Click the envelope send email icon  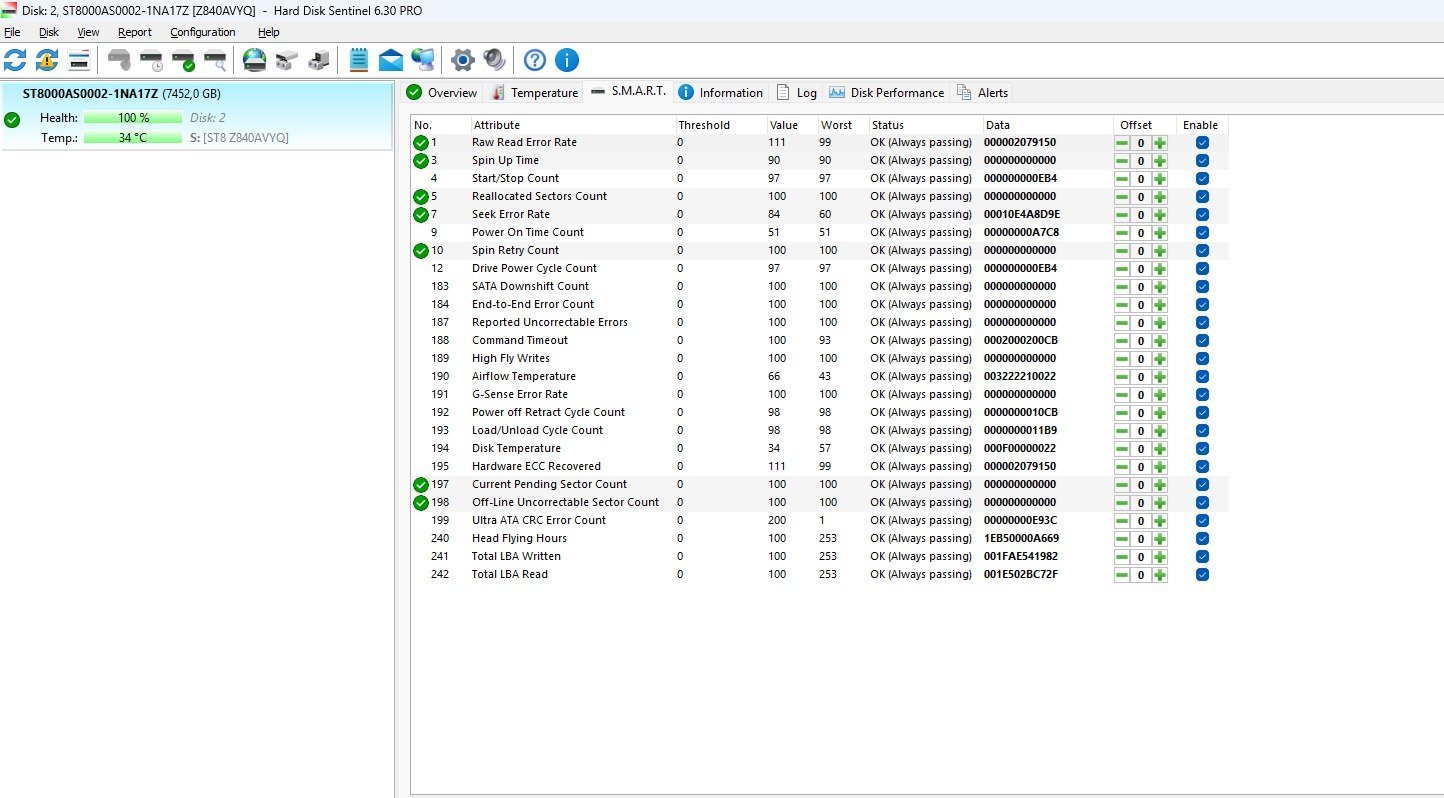pyautogui.click(x=390, y=60)
